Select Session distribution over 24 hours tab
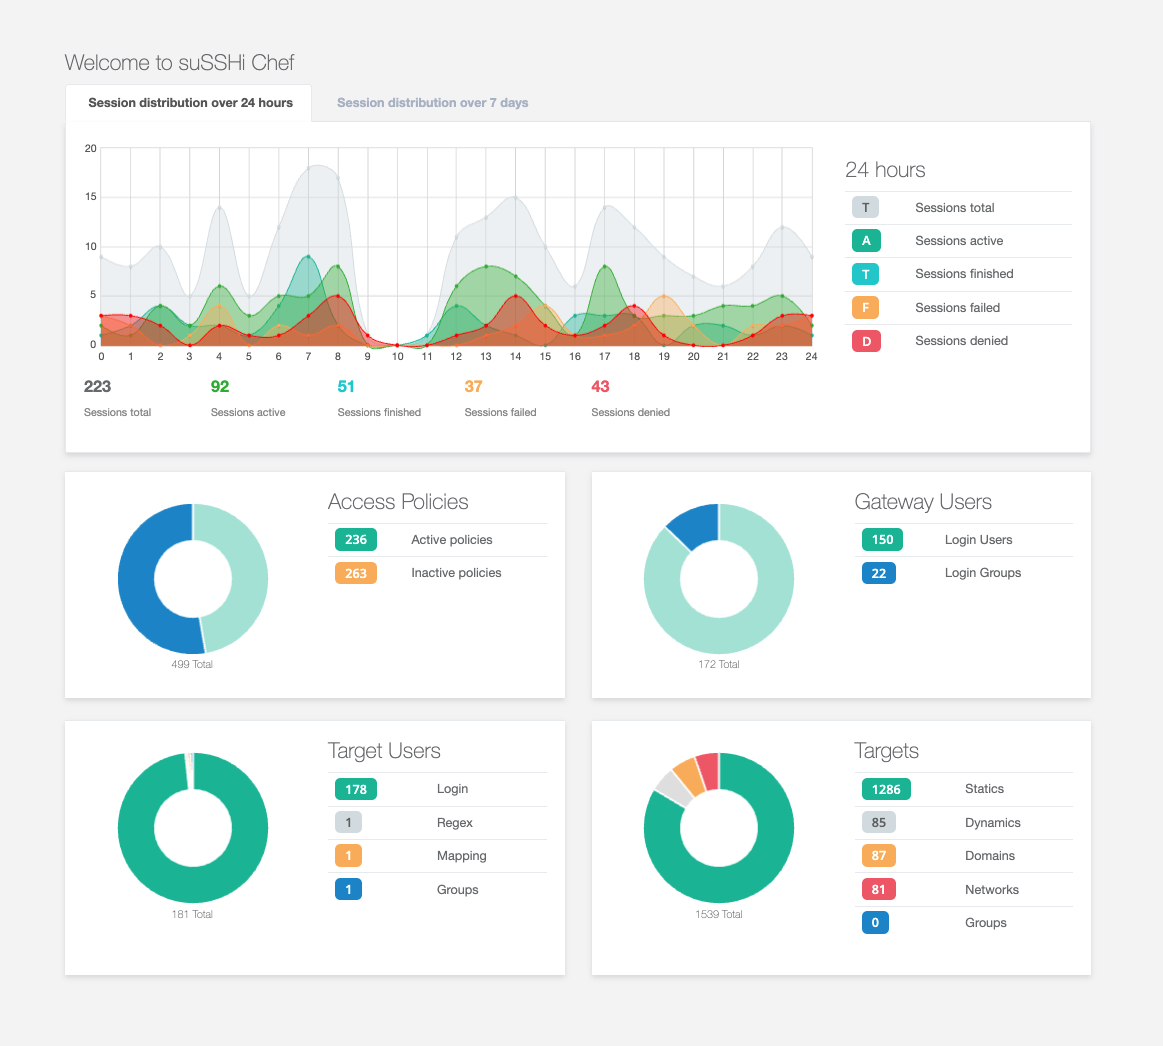 pos(190,102)
